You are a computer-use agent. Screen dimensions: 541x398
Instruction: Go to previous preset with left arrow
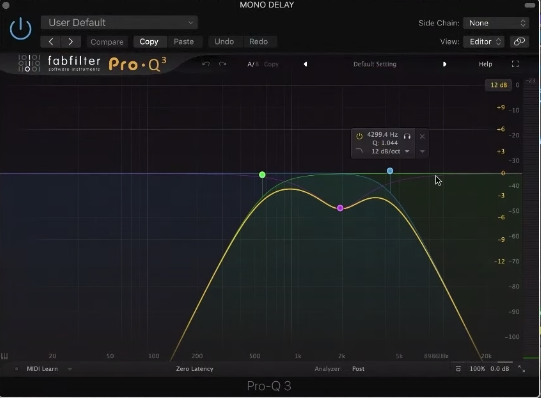(x=51, y=42)
